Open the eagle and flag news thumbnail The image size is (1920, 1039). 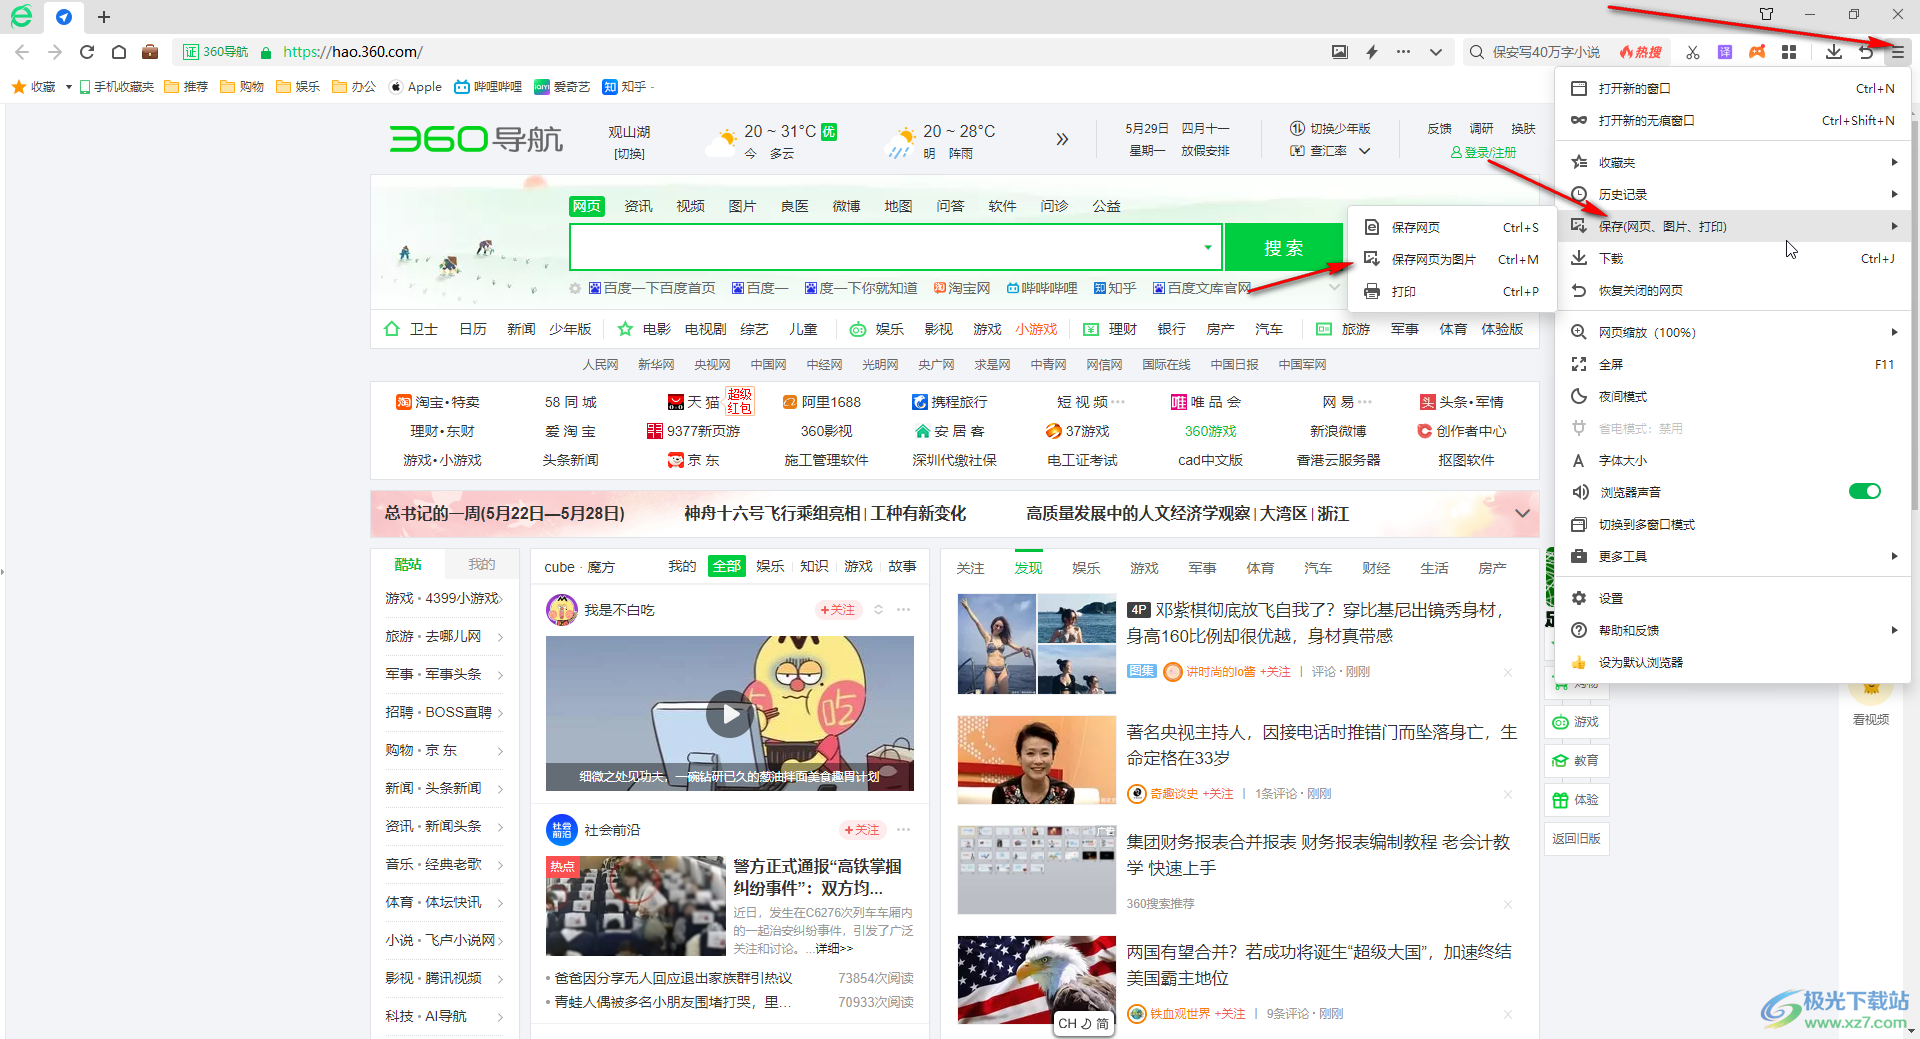click(x=1036, y=980)
